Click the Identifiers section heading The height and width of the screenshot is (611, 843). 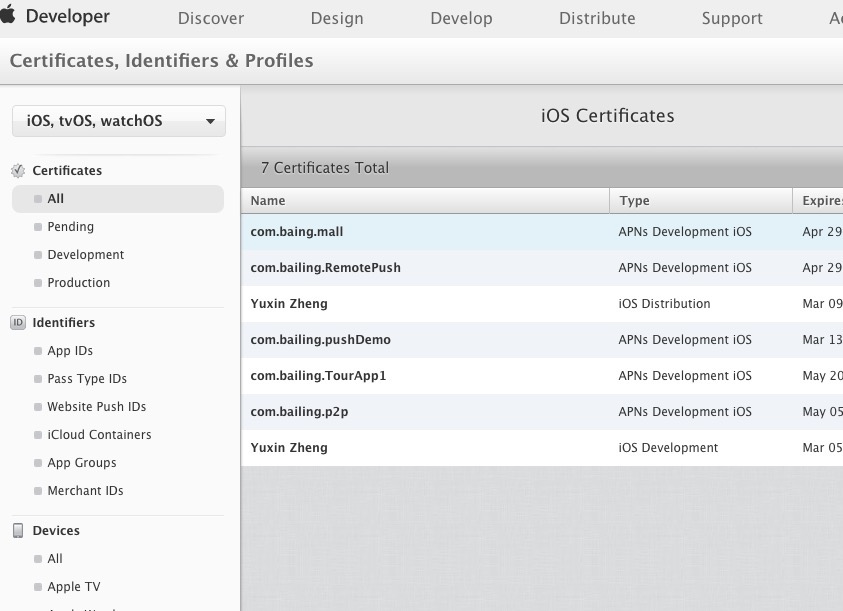63,323
